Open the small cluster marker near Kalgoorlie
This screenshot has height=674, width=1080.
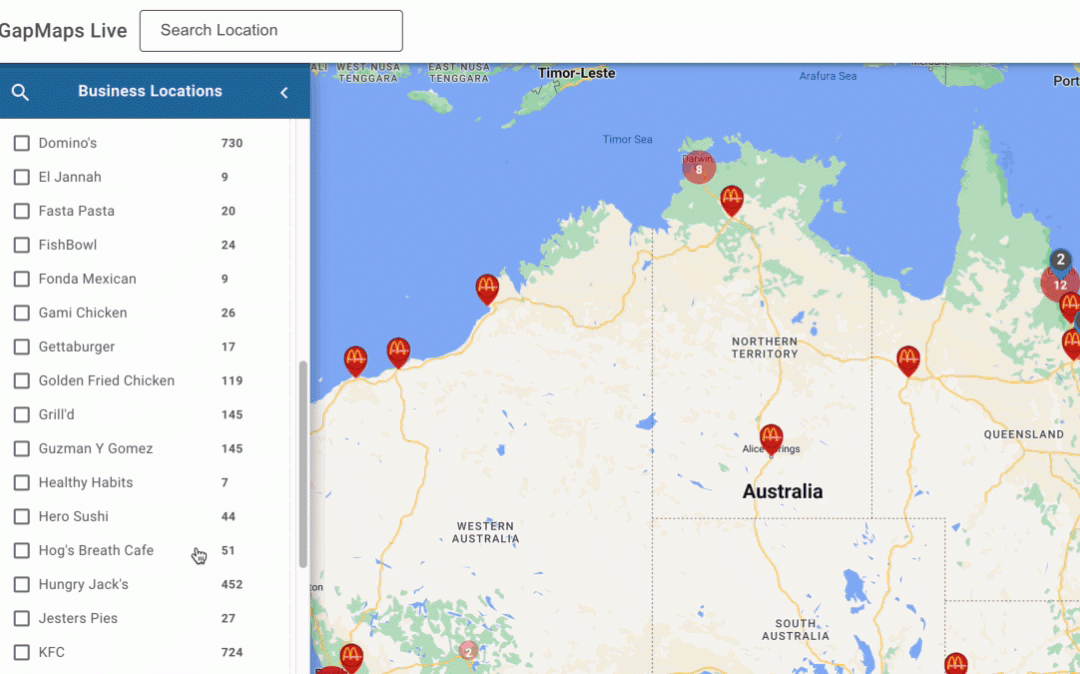[x=467, y=651]
